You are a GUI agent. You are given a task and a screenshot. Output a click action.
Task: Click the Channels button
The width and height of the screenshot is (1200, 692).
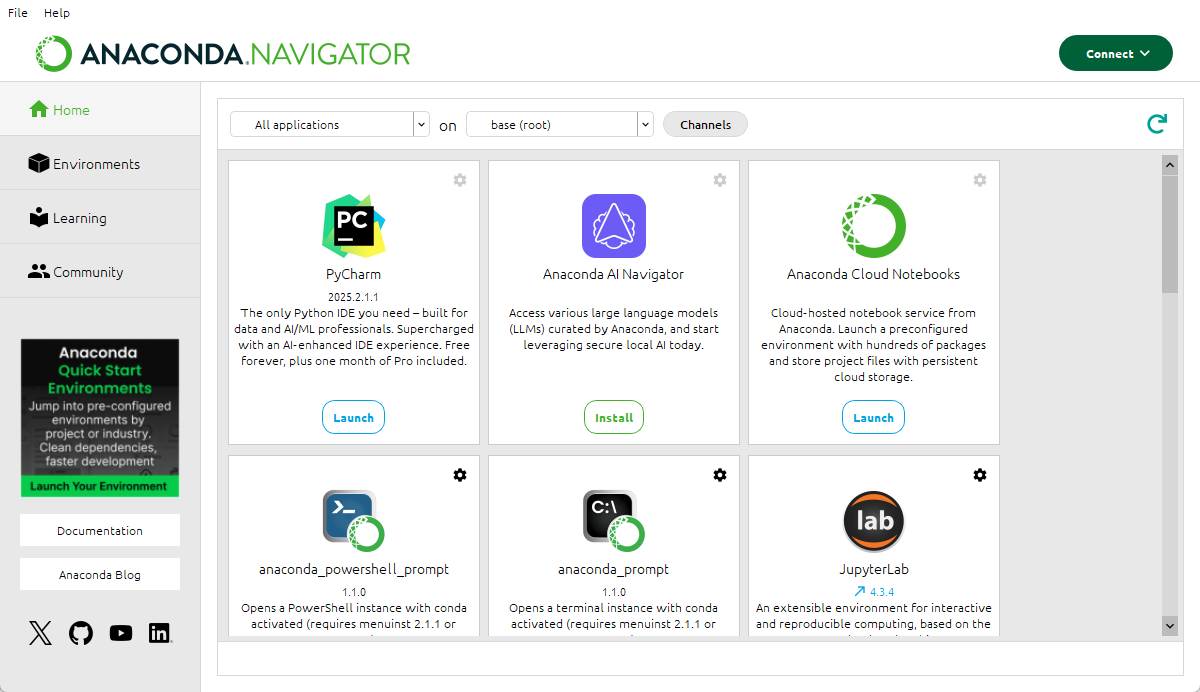pyautogui.click(x=706, y=124)
